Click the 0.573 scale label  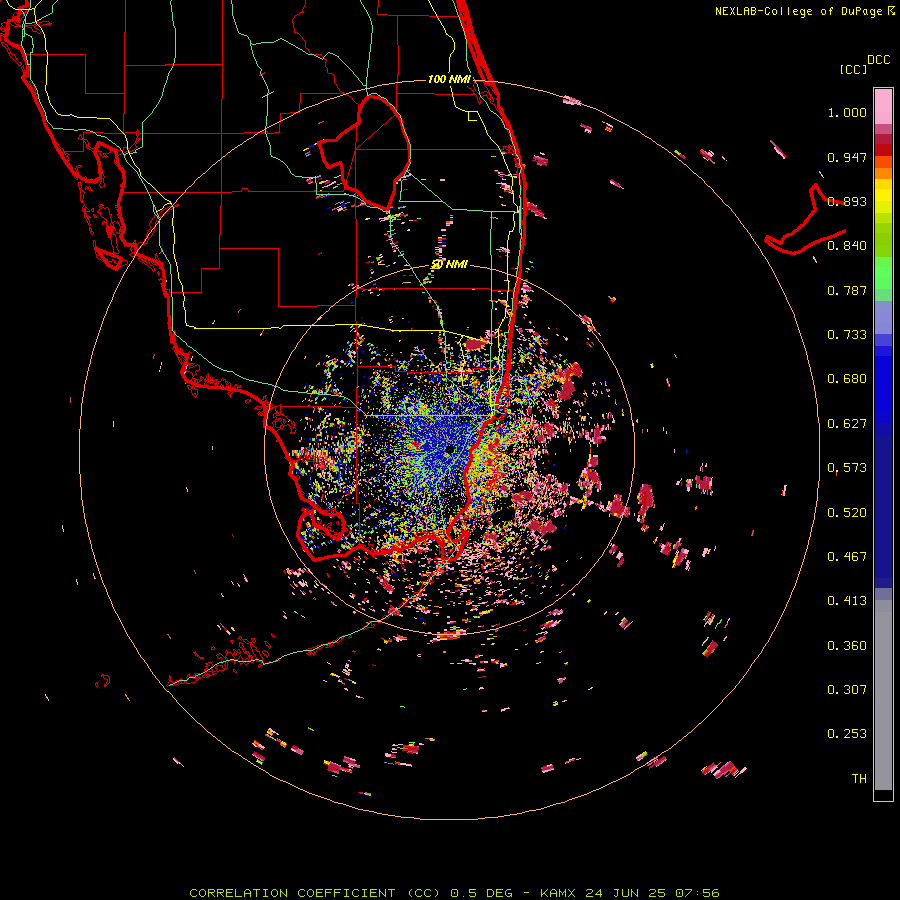click(x=847, y=468)
